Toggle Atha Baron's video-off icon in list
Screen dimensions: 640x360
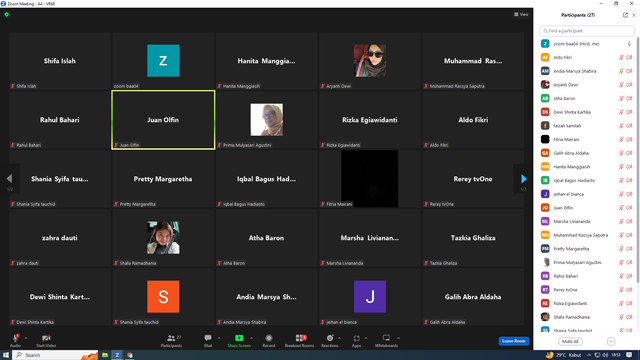(629, 98)
